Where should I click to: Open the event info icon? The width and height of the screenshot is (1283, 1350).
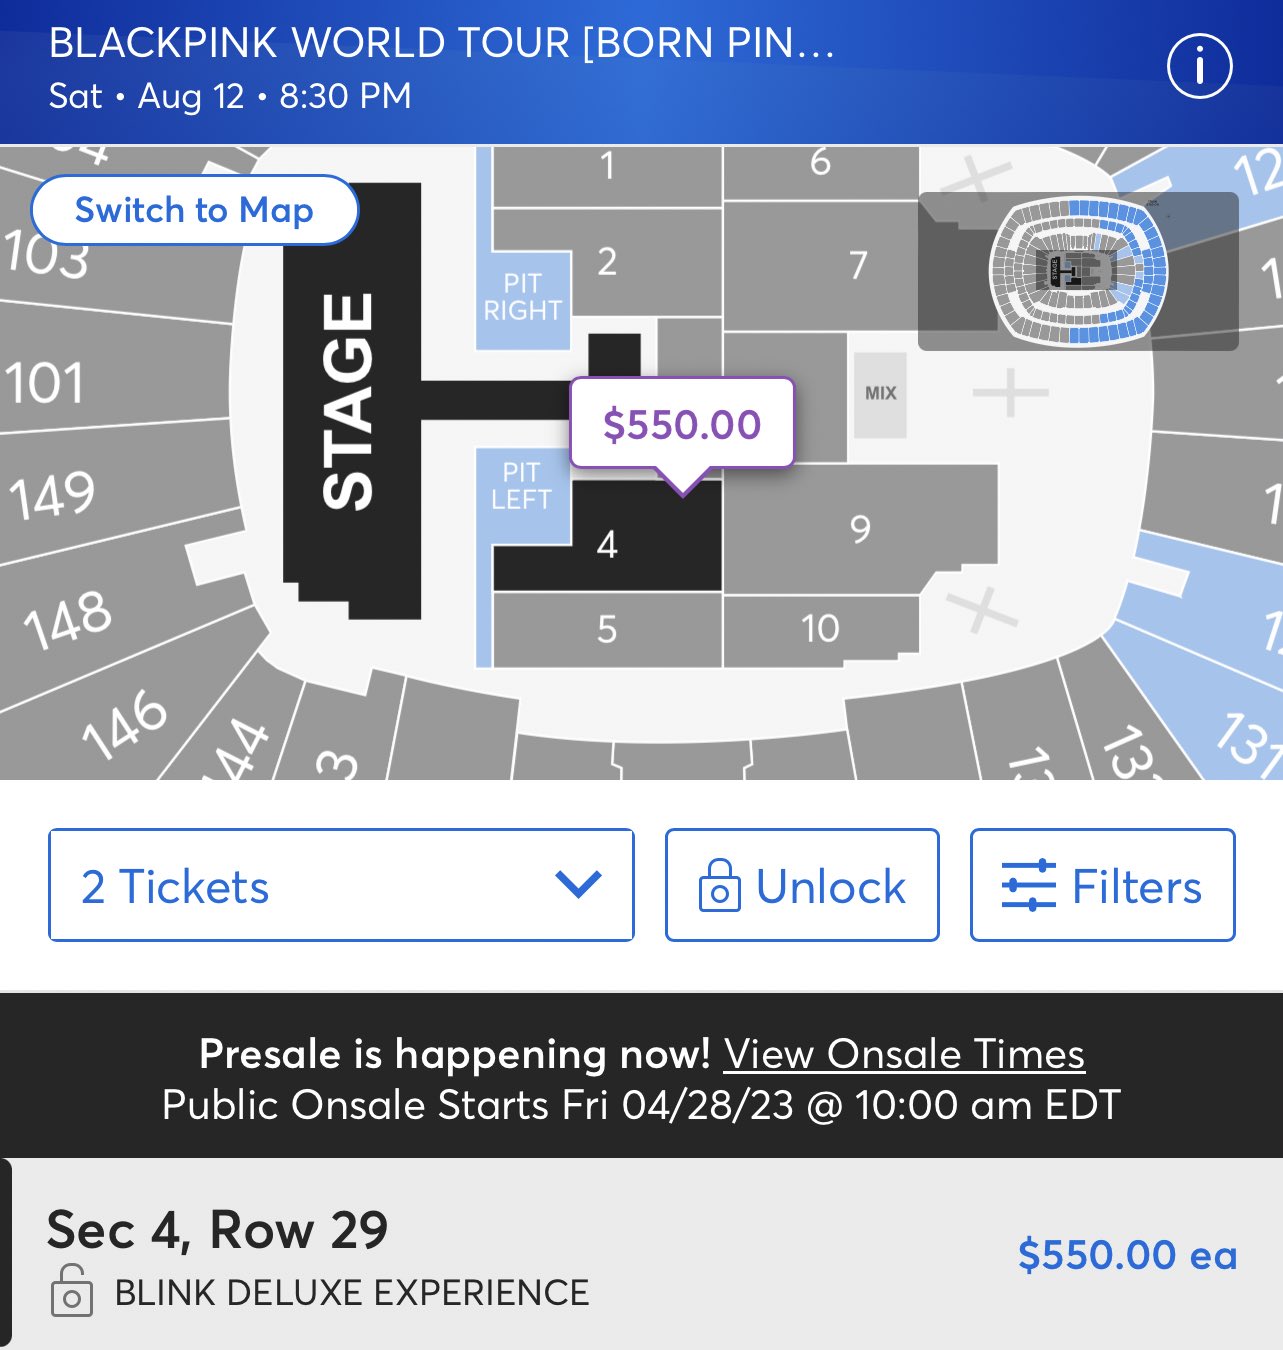tap(1199, 67)
